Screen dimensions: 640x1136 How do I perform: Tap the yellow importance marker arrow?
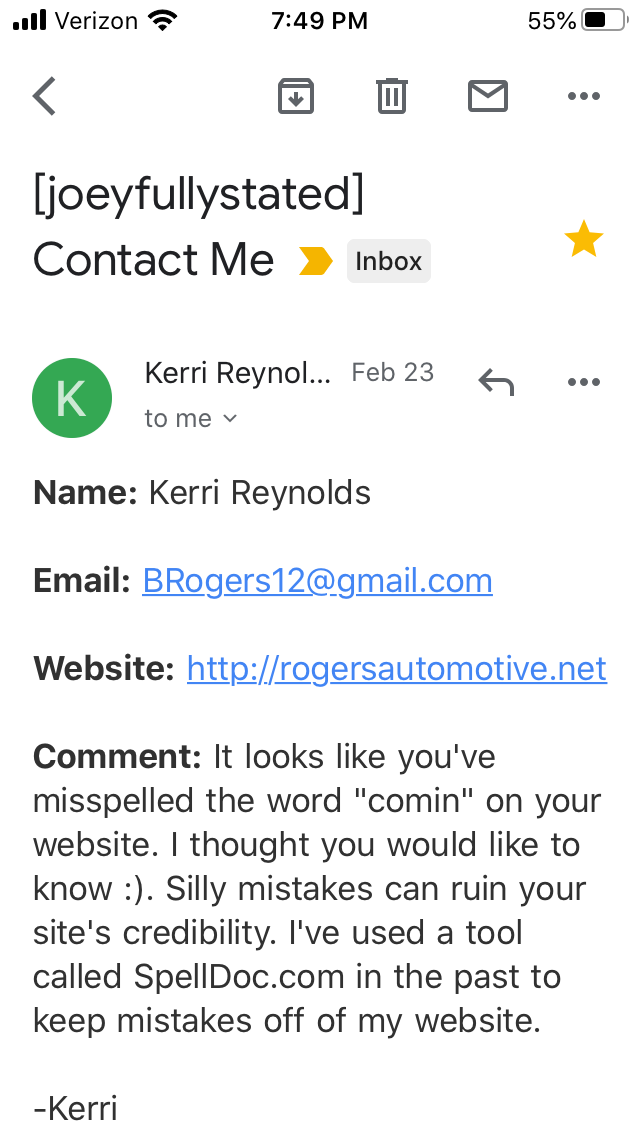click(x=315, y=261)
